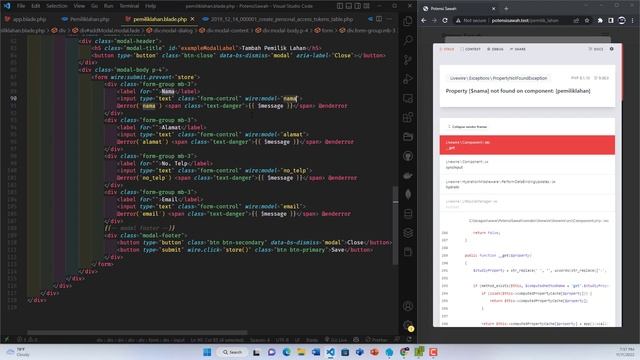Open the Terminal menu
The image size is (640, 360).
click(x=129, y=6)
